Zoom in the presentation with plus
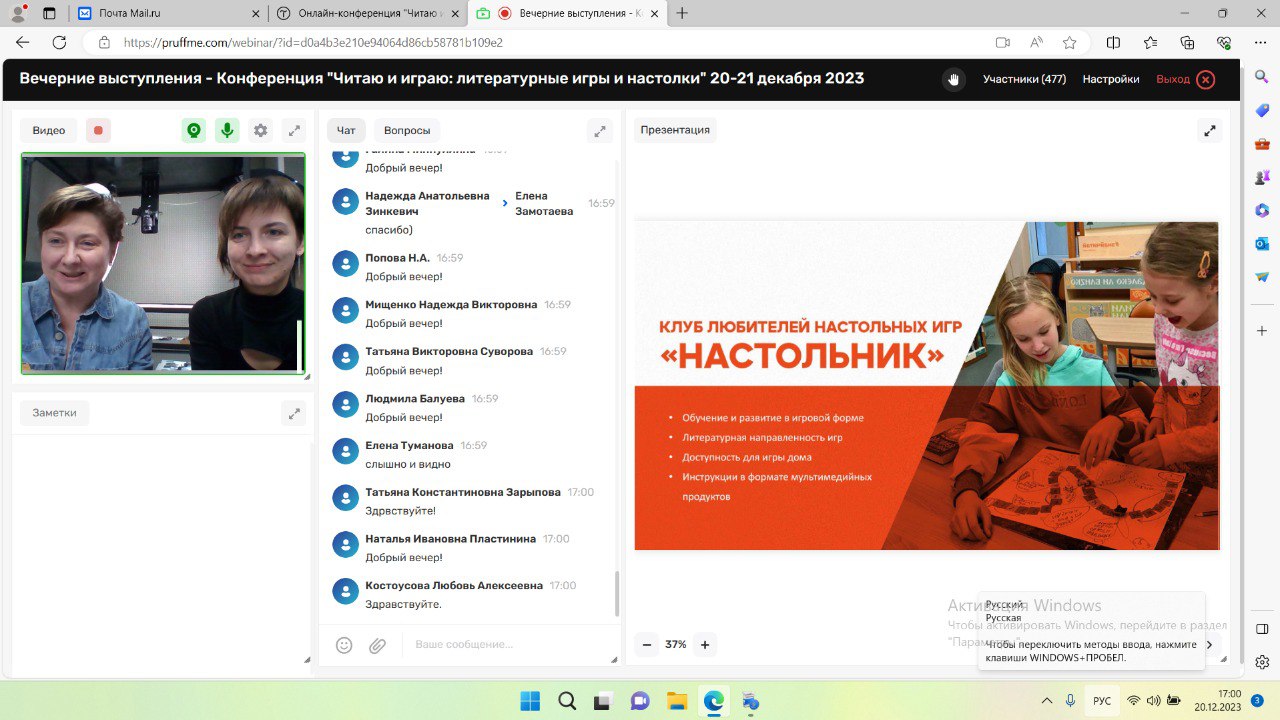The image size is (1280, 720). tap(705, 645)
